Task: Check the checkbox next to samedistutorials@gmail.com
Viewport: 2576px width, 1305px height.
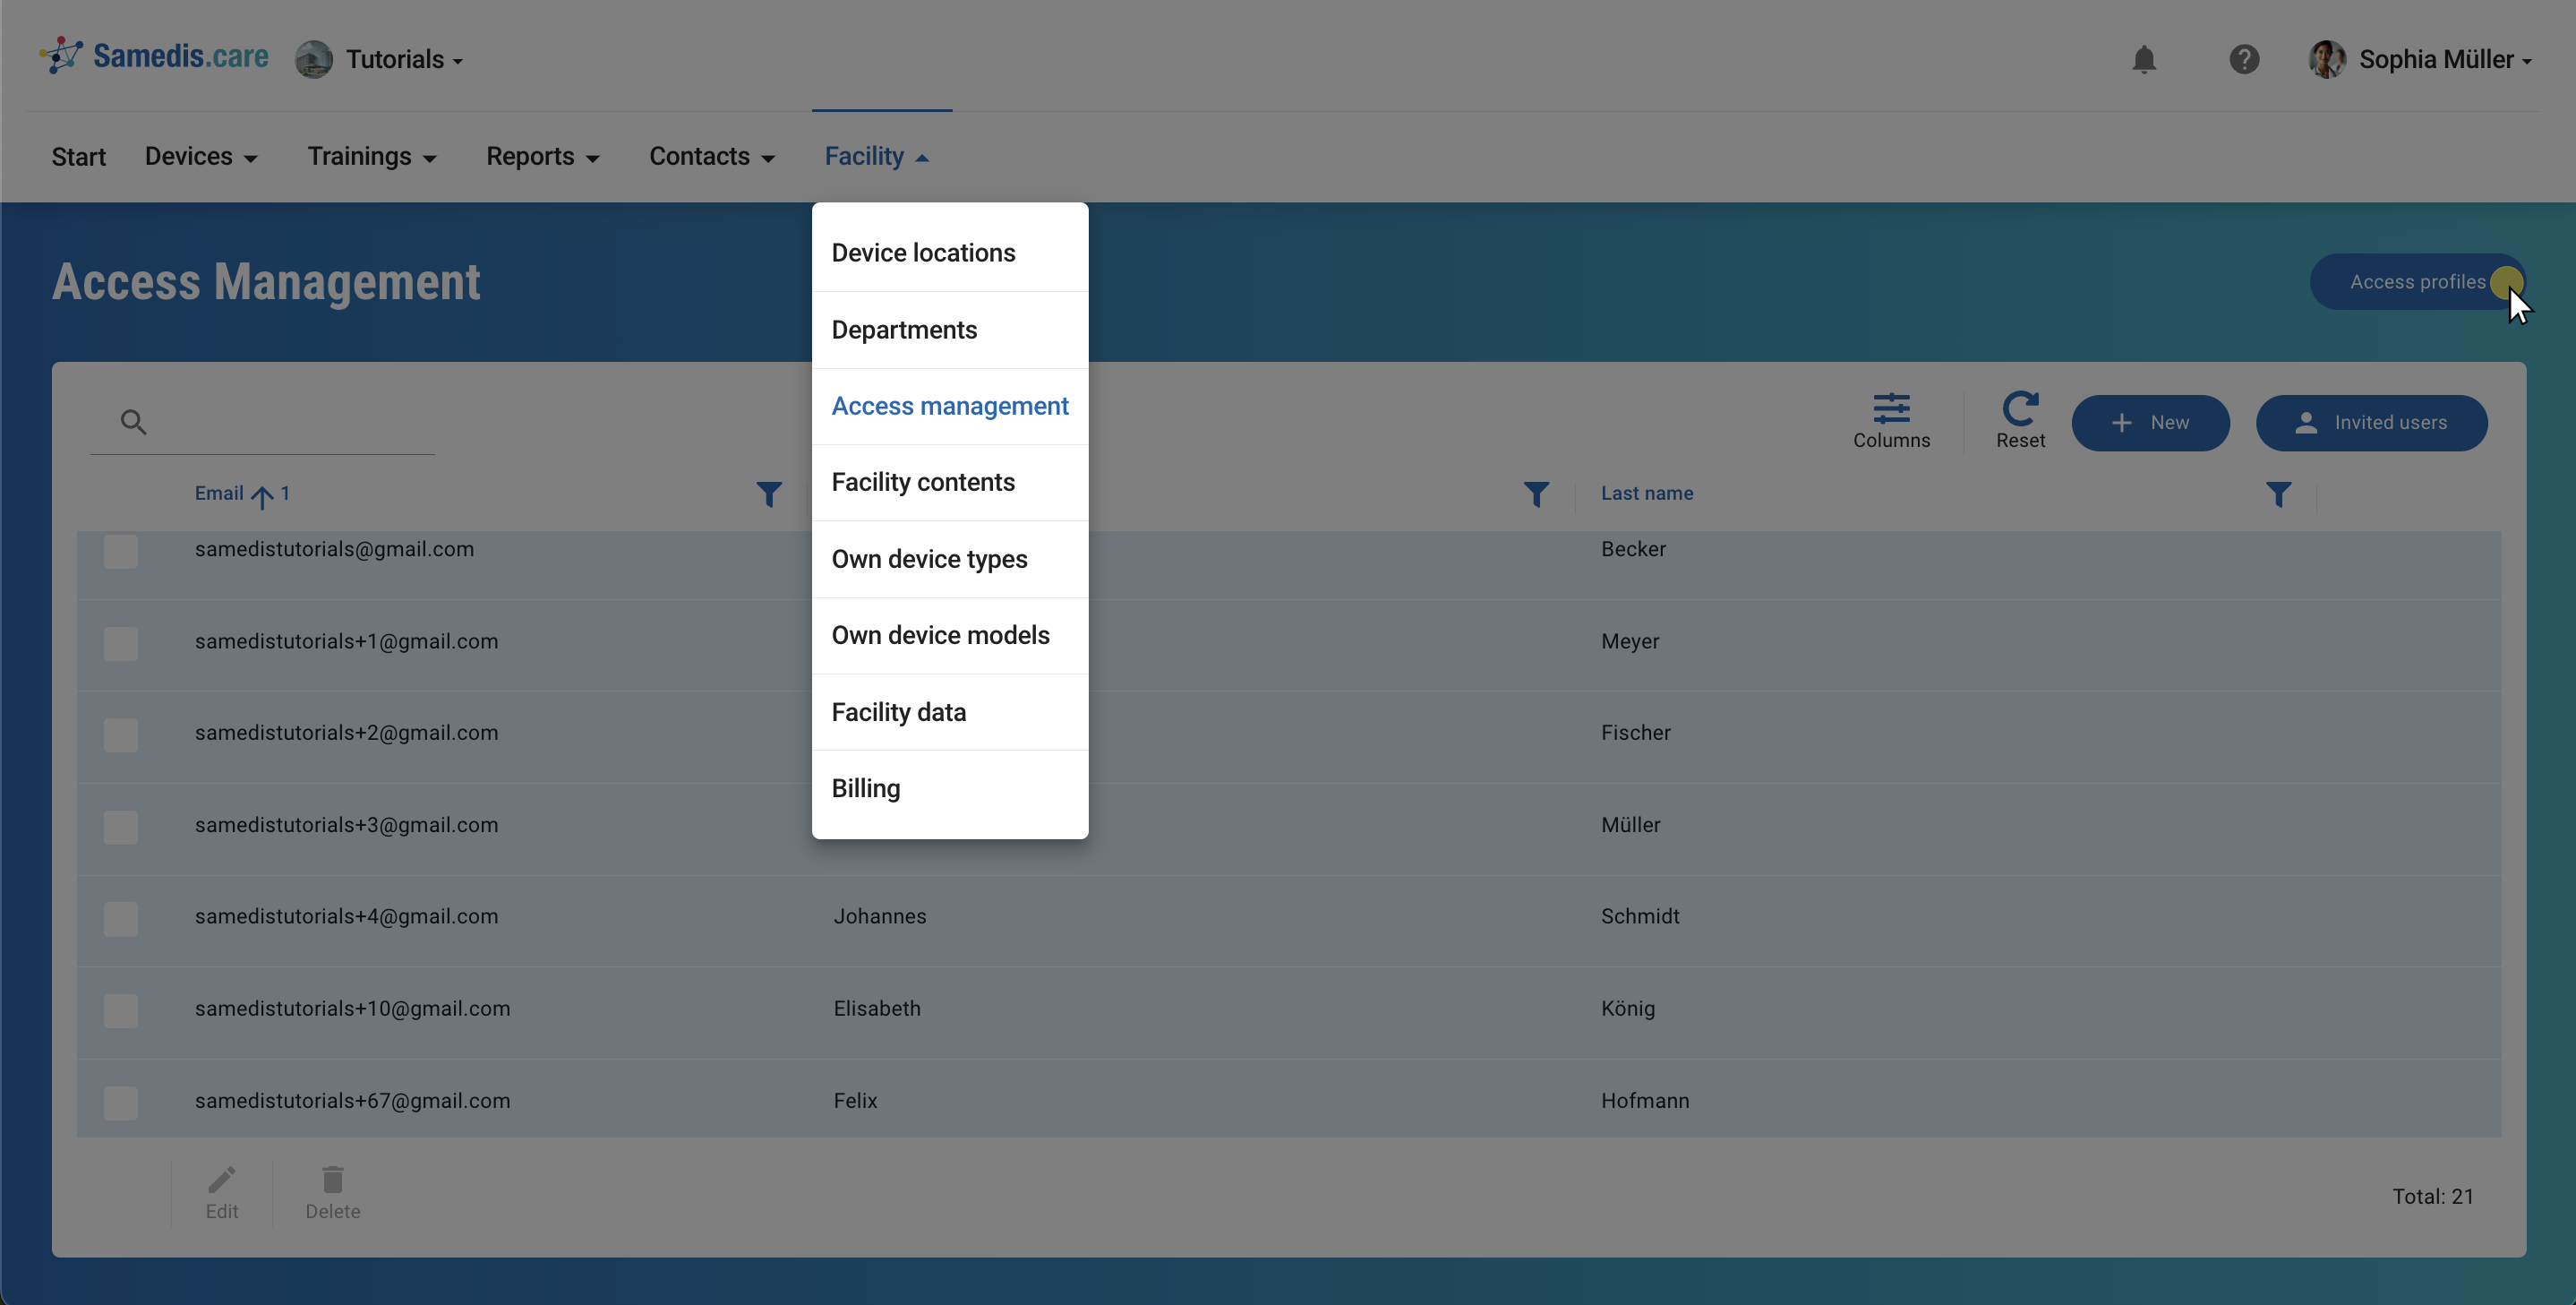Action: 120,549
